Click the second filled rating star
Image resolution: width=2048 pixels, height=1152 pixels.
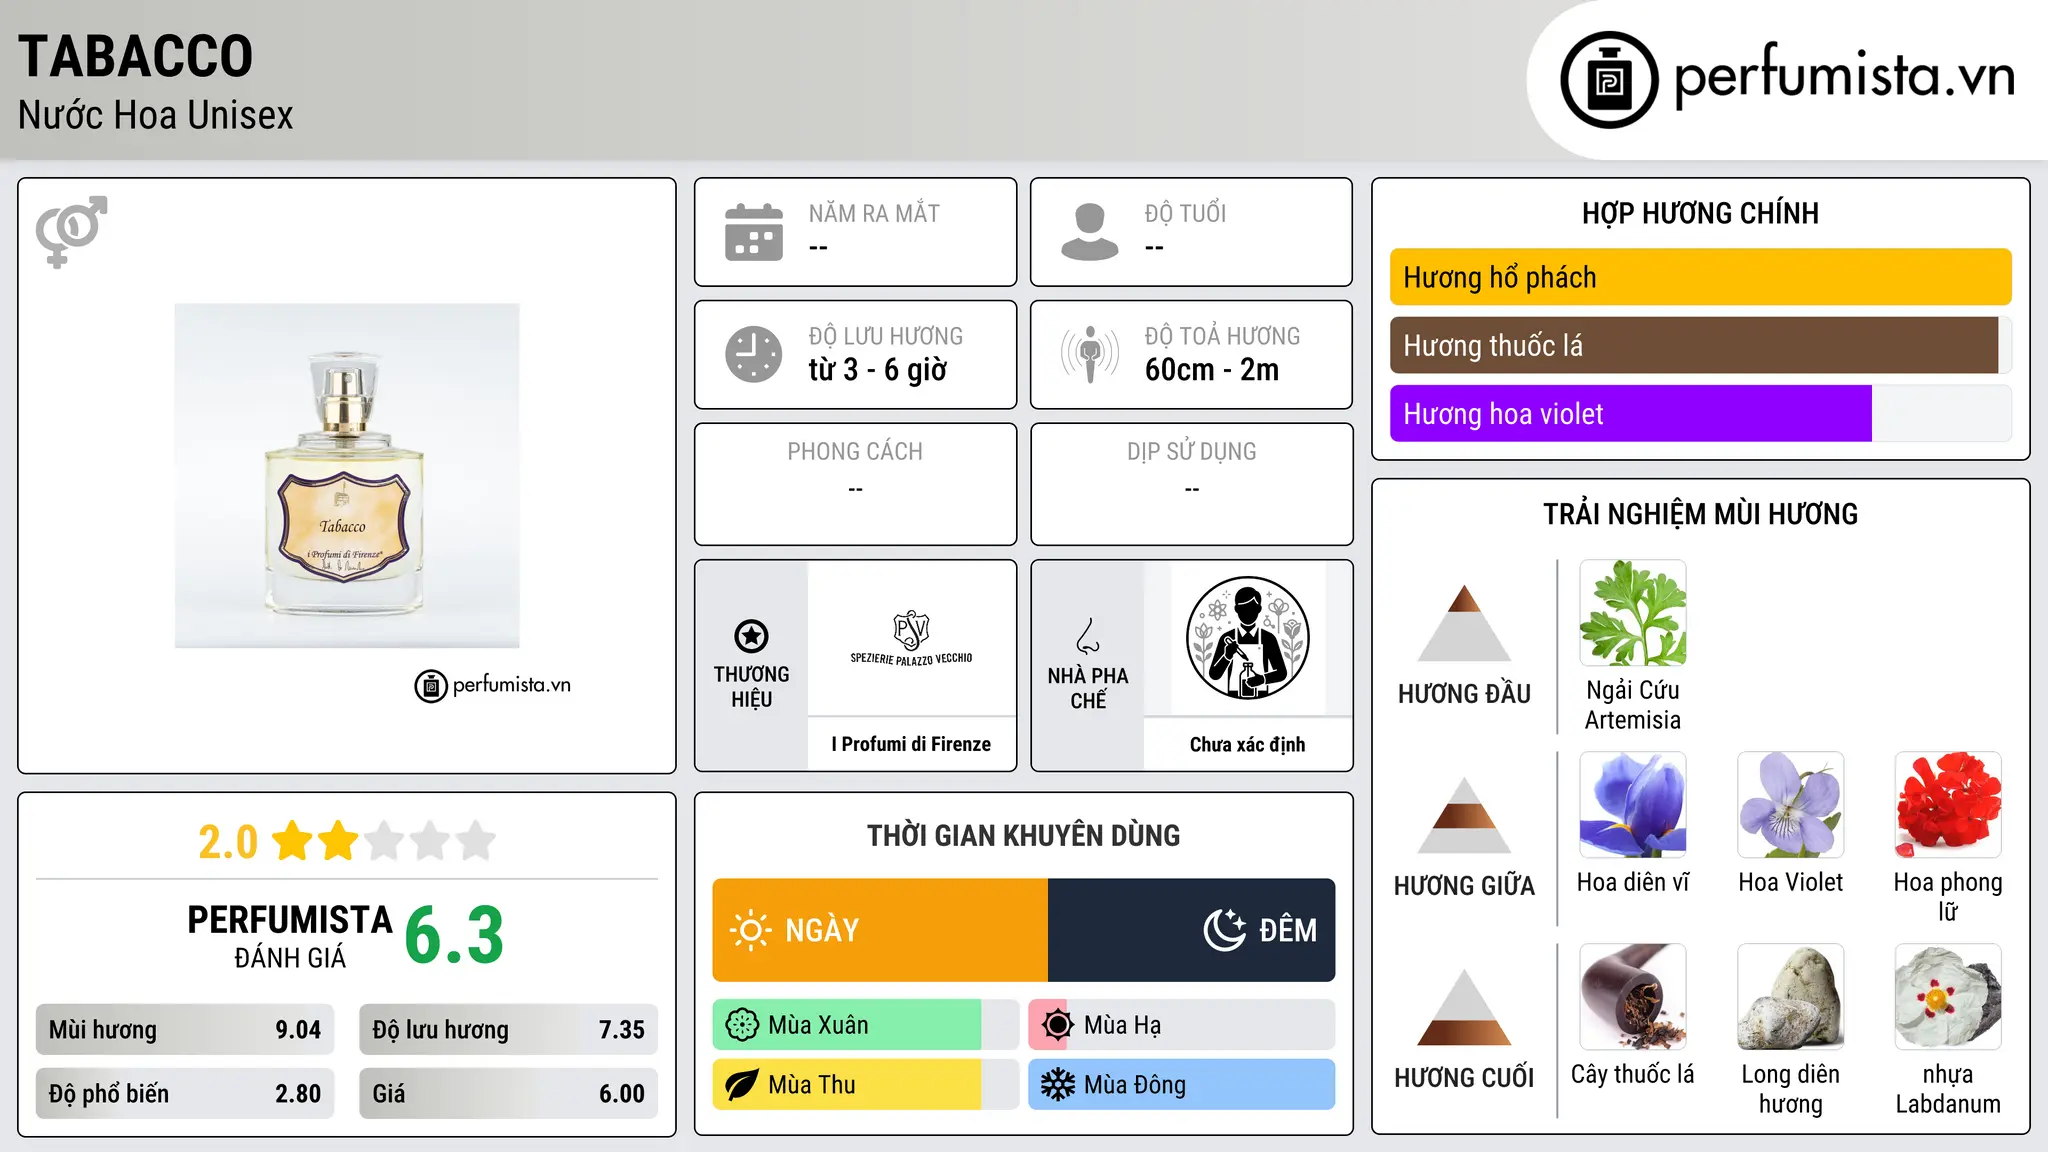click(x=338, y=841)
